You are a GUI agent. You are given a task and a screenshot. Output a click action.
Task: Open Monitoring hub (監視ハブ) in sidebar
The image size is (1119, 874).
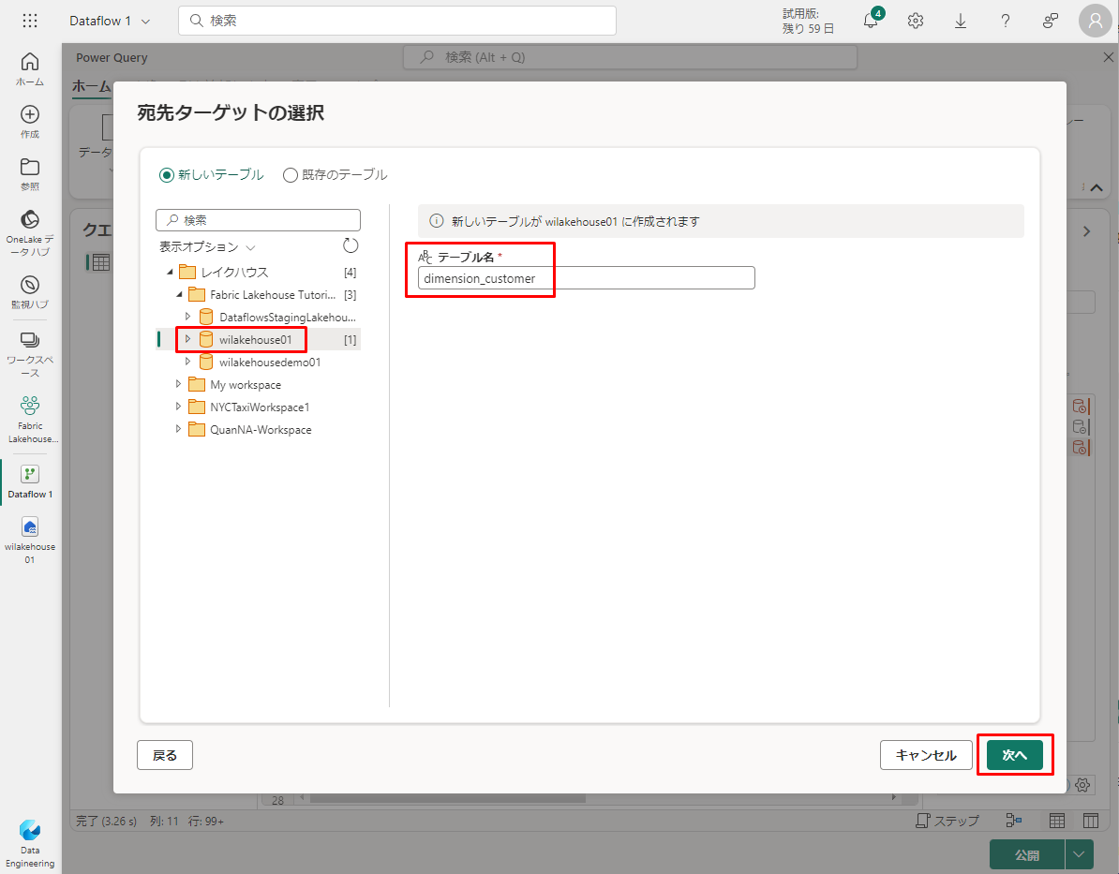[30, 293]
